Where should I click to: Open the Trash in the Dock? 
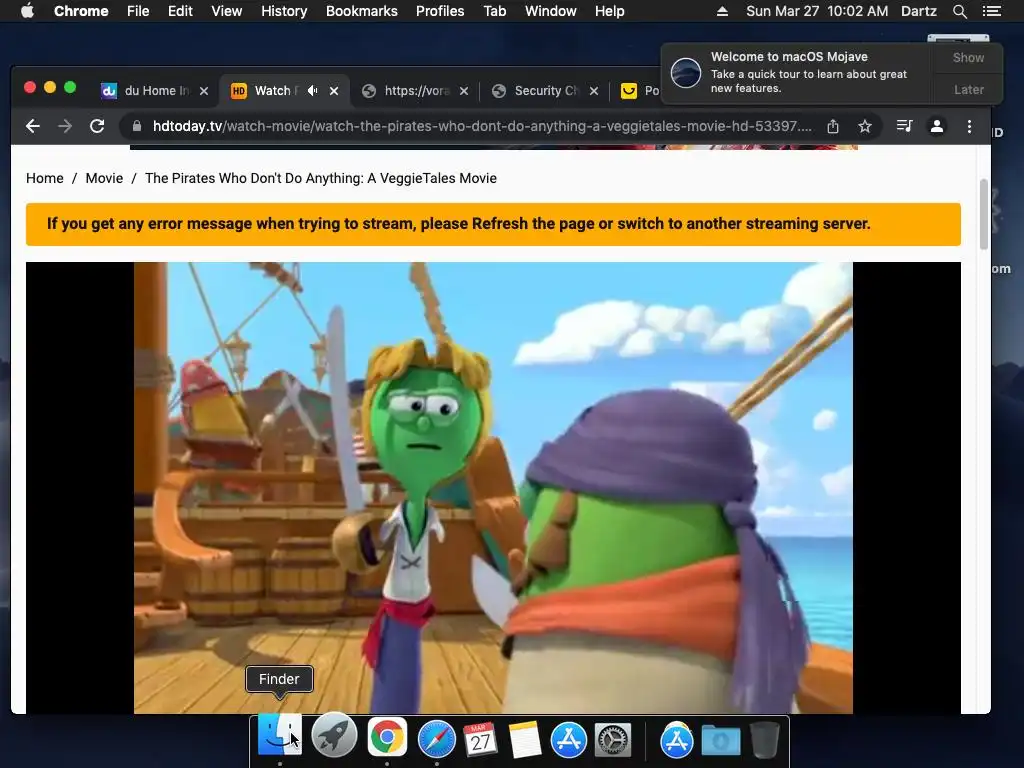(x=764, y=739)
